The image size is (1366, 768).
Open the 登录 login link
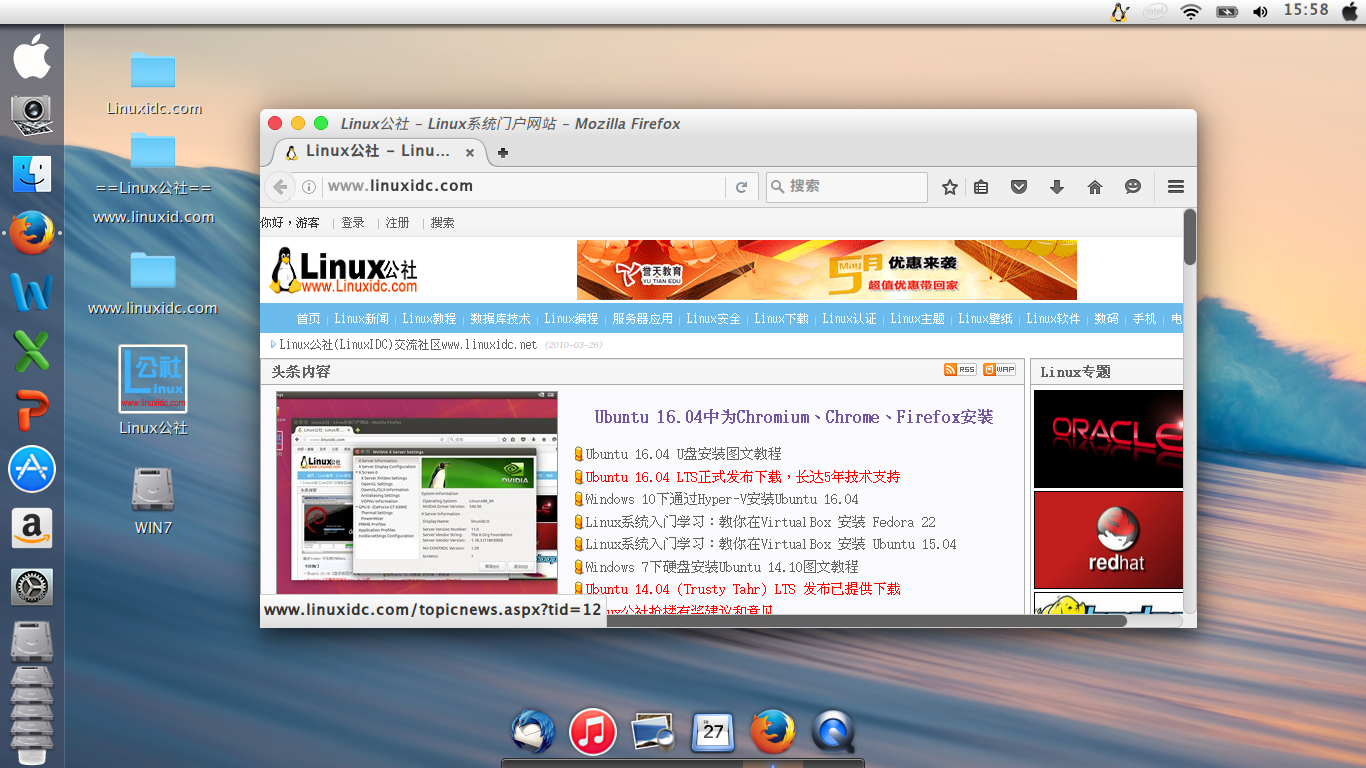click(x=353, y=223)
